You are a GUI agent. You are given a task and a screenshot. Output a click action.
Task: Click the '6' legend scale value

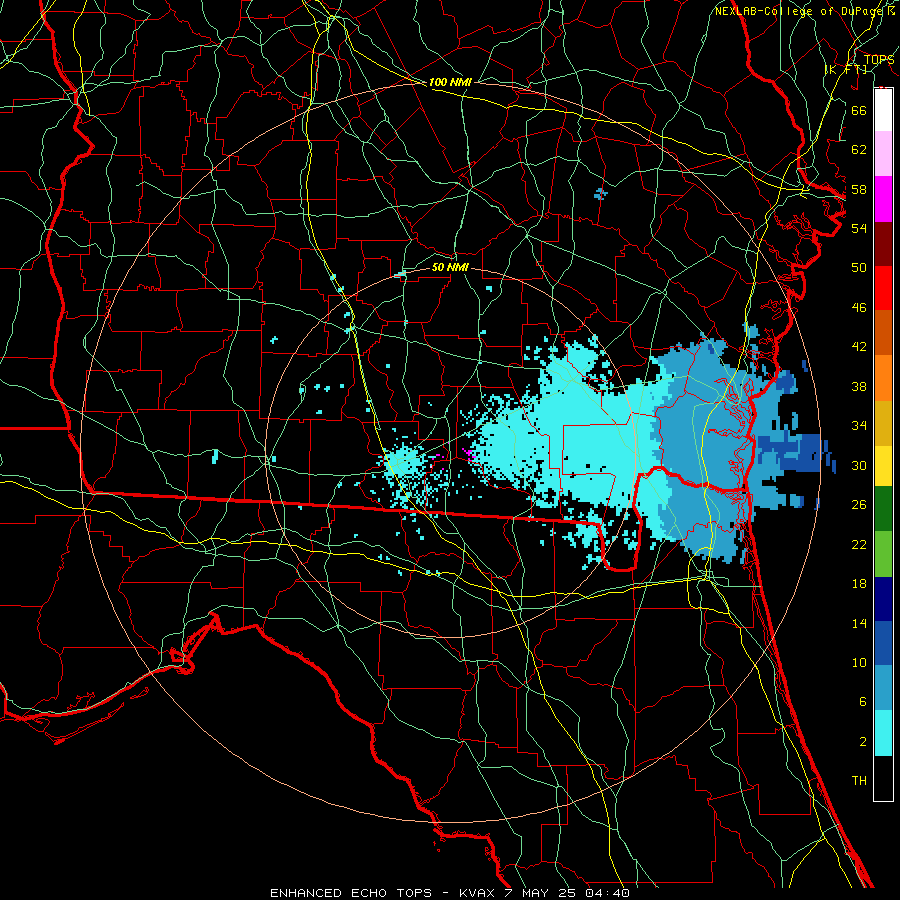point(863,702)
